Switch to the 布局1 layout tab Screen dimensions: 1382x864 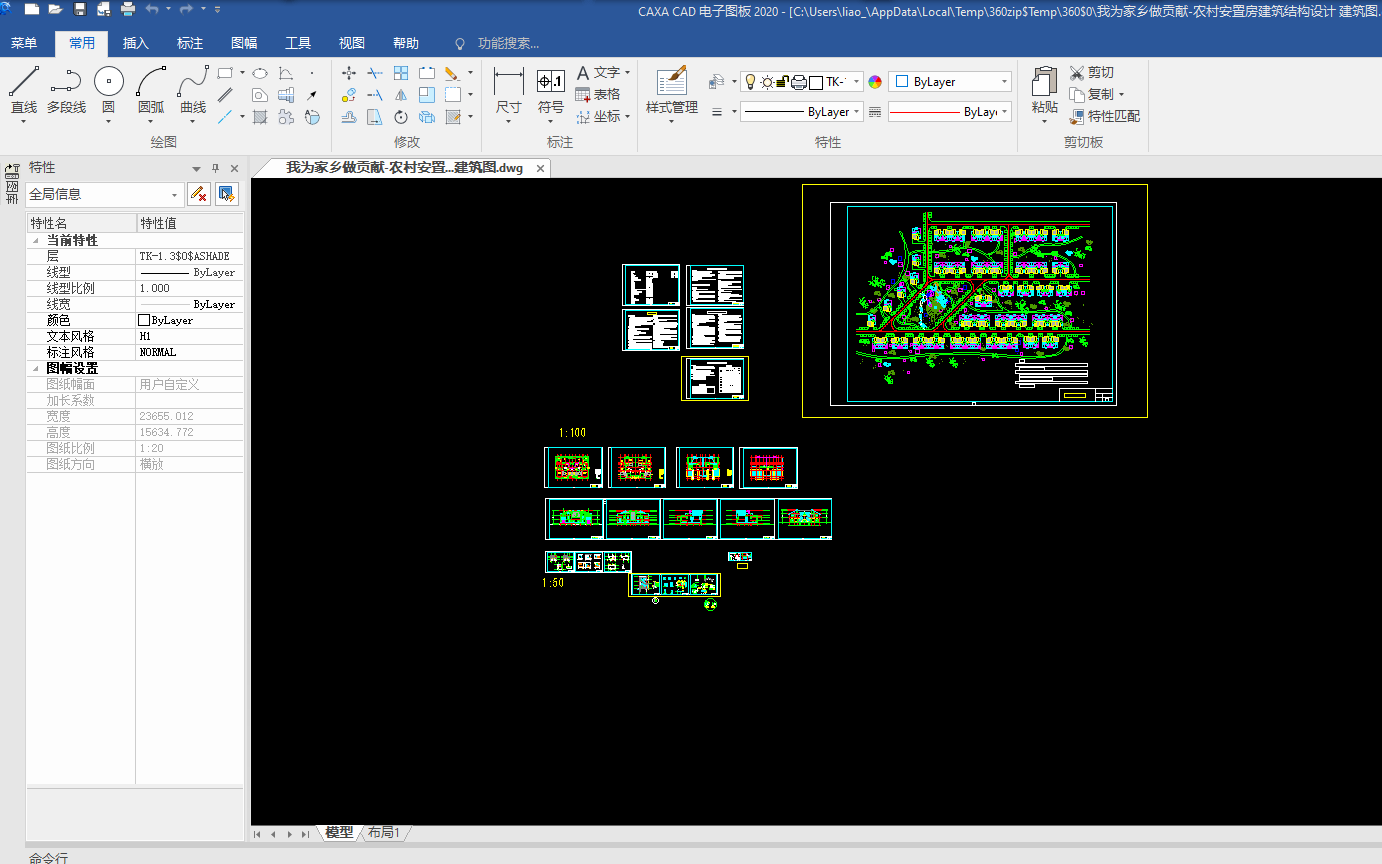coord(384,832)
